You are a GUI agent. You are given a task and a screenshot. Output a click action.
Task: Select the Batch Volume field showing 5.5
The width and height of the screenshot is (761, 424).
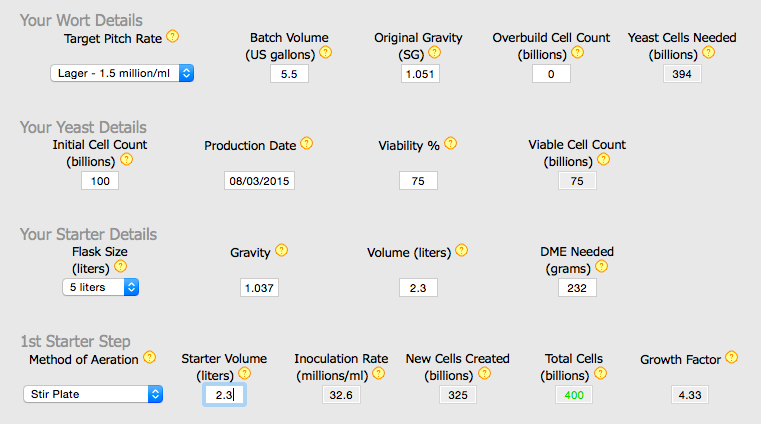coord(289,74)
